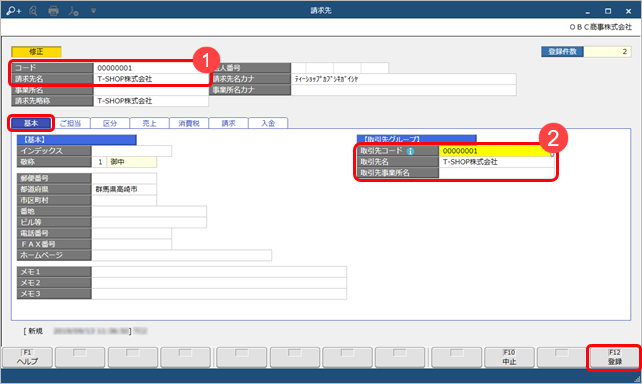Click the ビル等 input field
Viewport: 642px width, 384px height.
click(149, 223)
